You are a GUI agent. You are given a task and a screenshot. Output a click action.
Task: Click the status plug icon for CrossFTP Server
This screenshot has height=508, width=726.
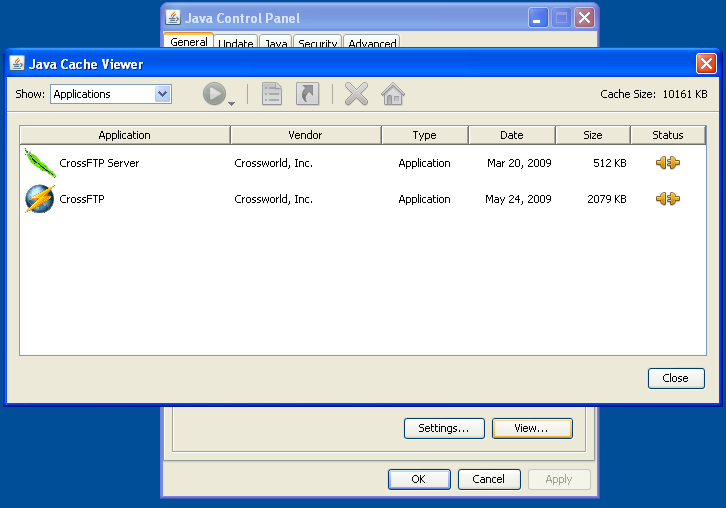pyautogui.click(x=668, y=163)
